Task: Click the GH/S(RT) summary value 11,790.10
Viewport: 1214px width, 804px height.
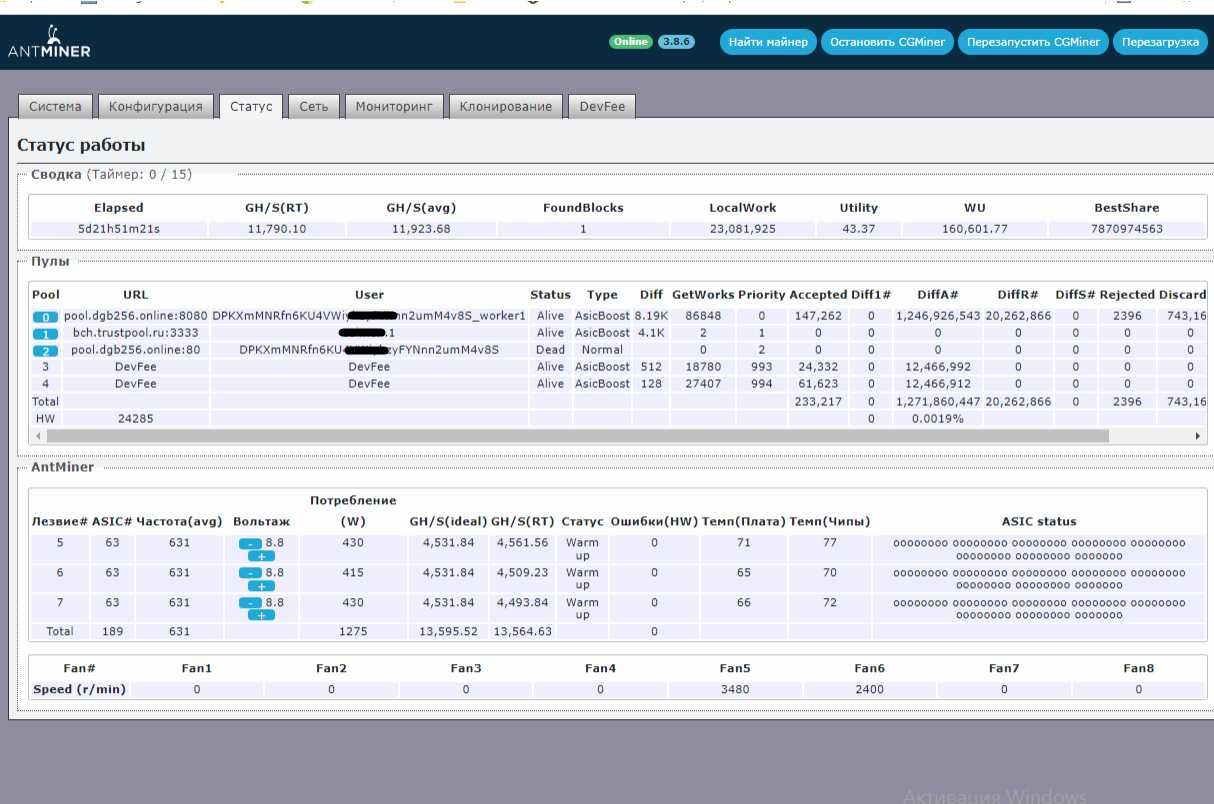Action: [276, 229]
